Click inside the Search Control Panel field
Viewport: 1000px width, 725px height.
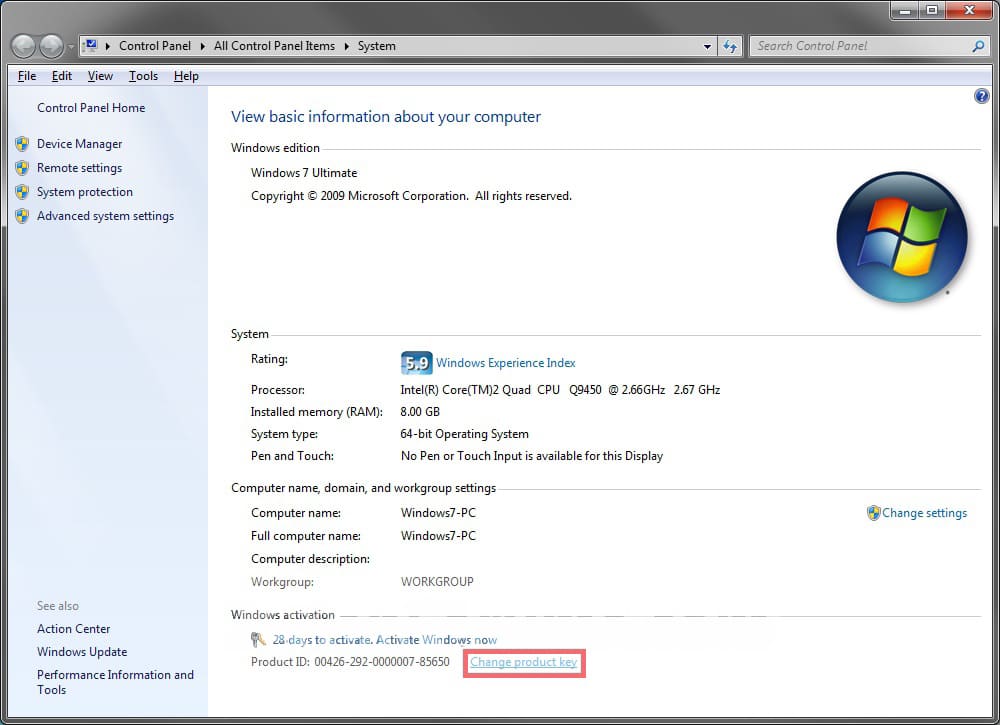(x=860, y=46)
